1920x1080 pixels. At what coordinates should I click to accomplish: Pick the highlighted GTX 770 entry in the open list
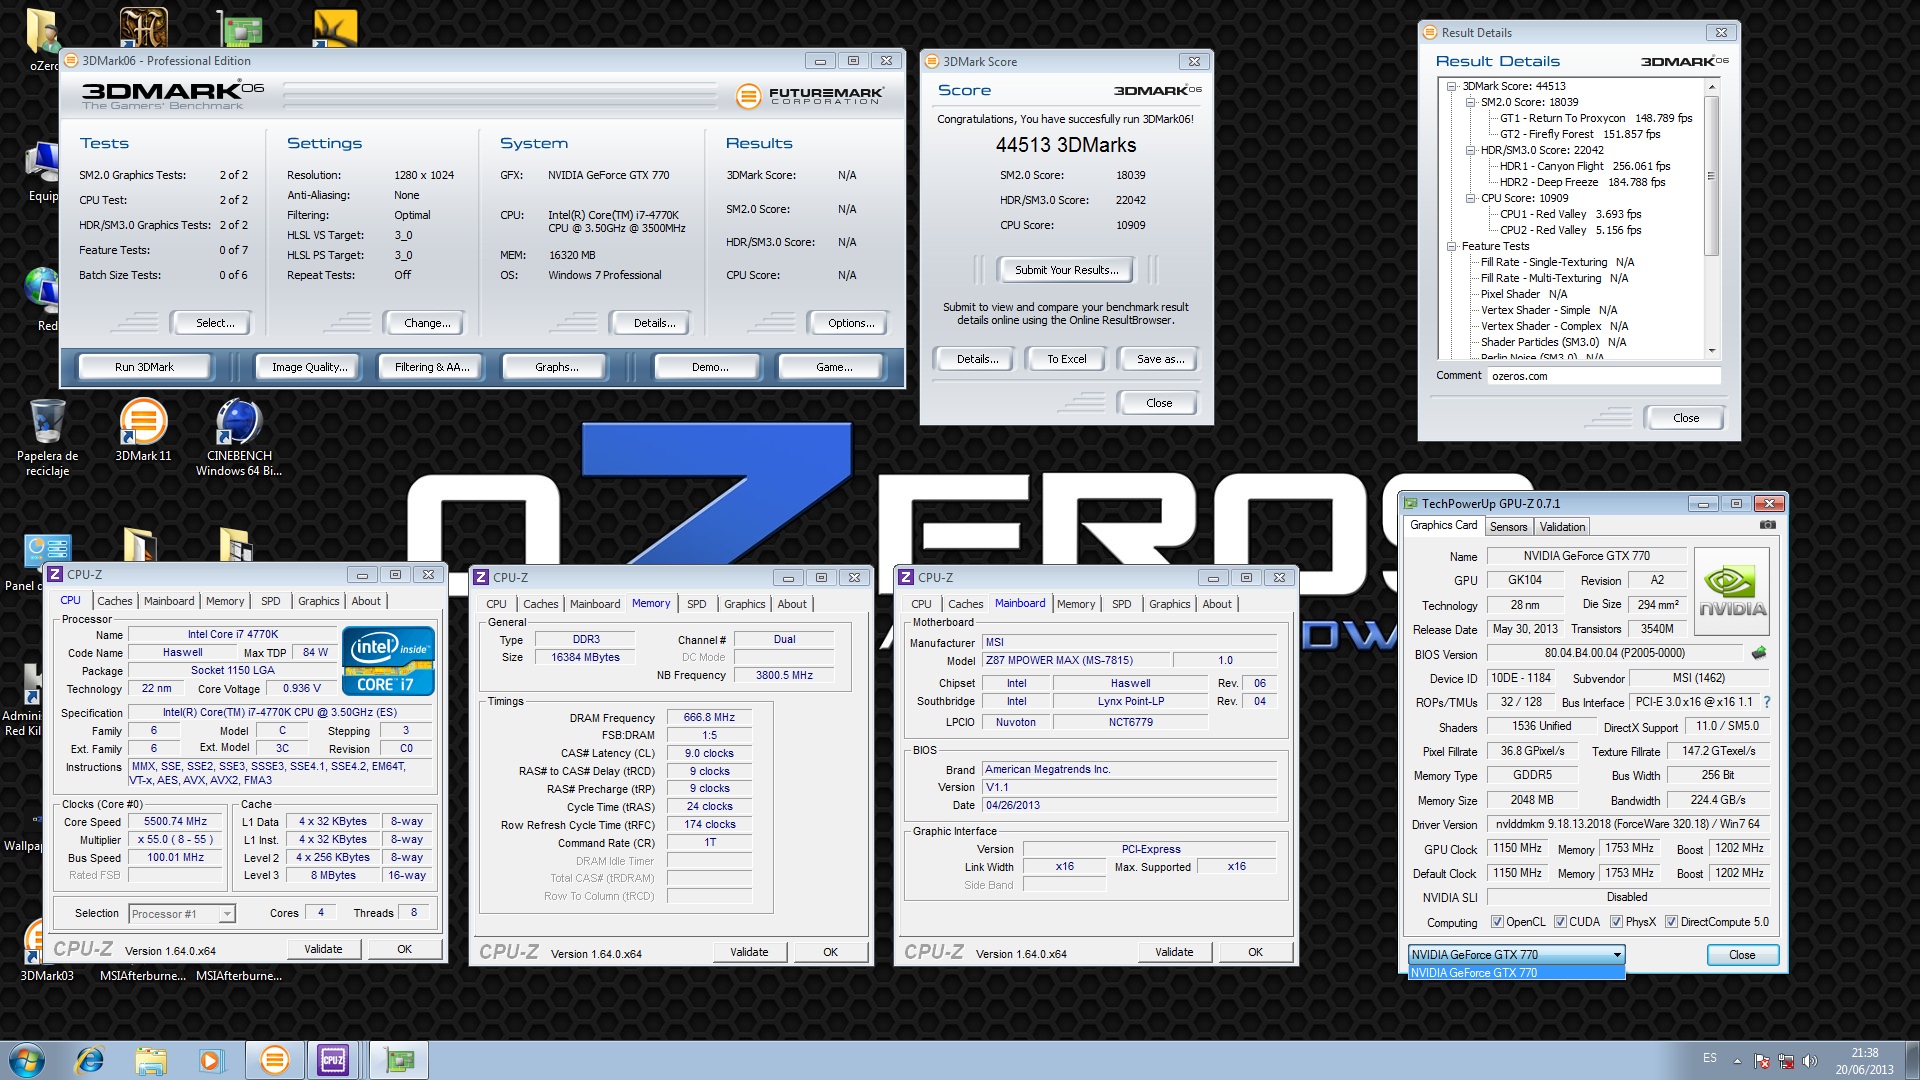pyautogui.click(x=1516, y=973)
